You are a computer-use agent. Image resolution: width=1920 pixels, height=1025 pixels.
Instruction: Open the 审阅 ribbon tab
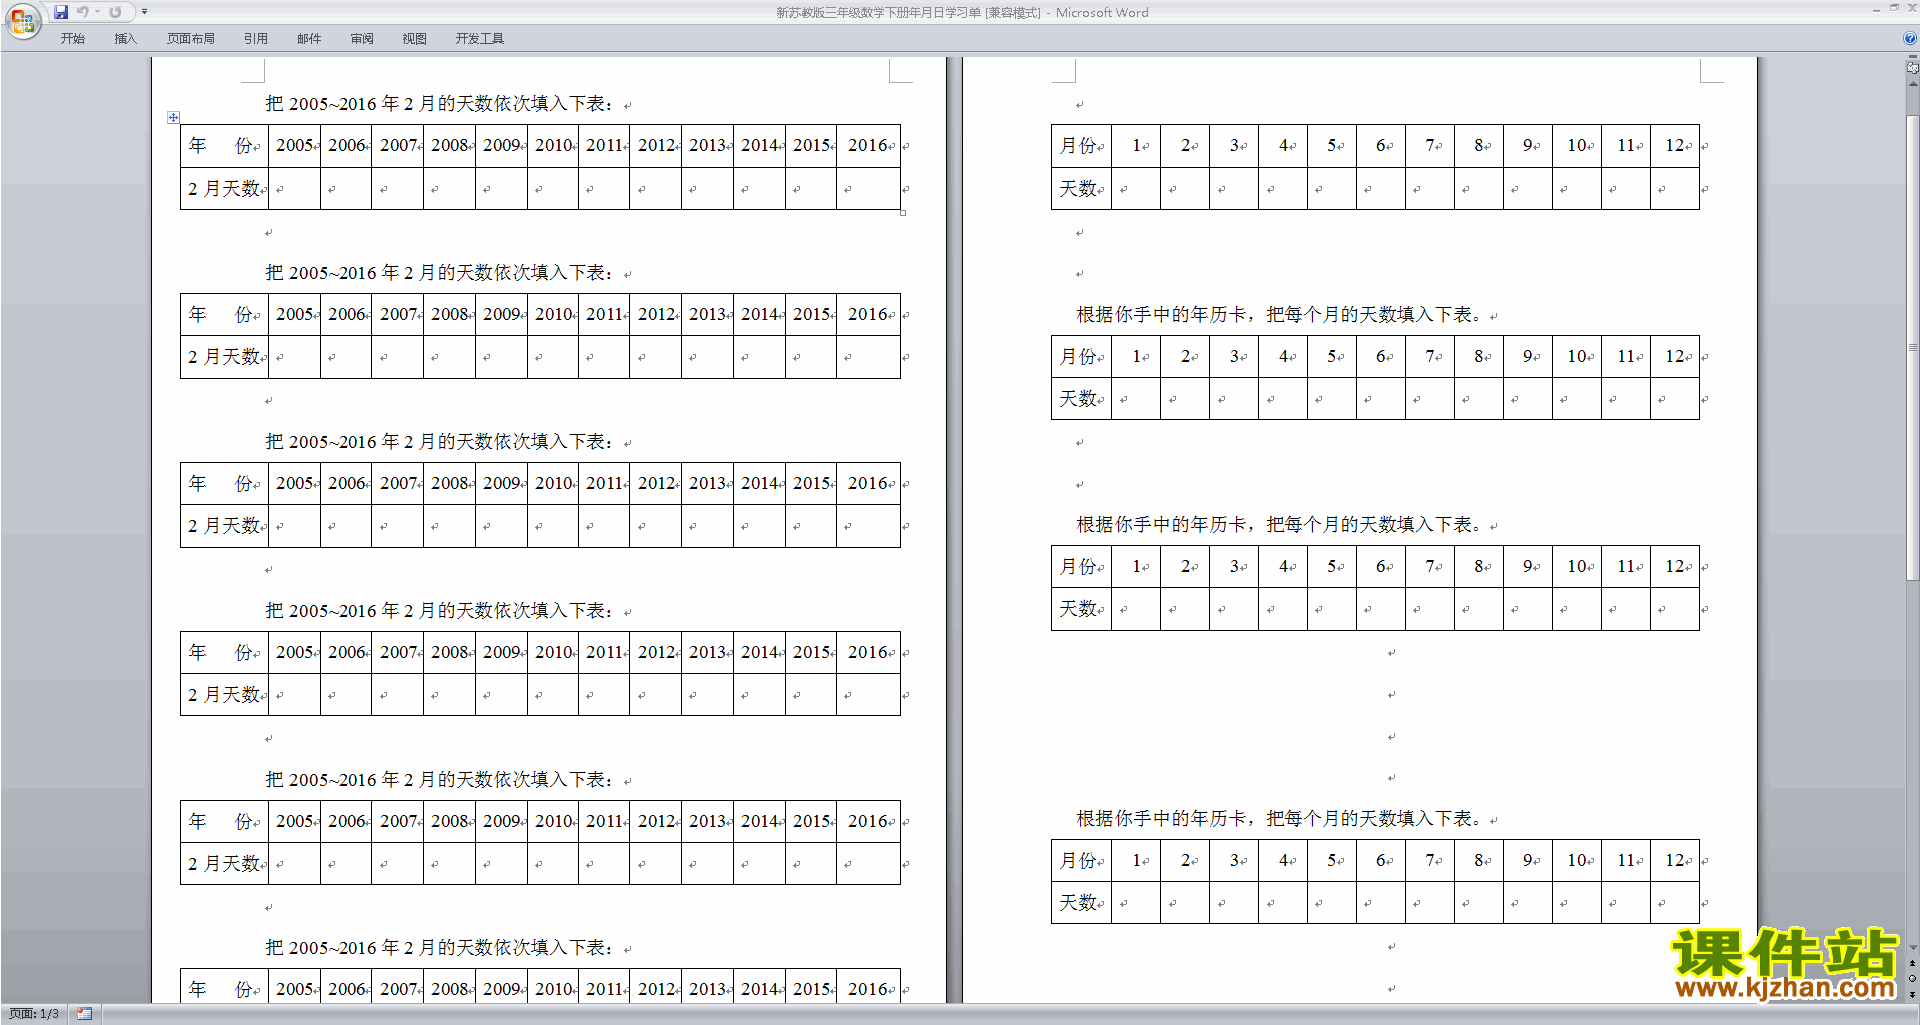362,38
